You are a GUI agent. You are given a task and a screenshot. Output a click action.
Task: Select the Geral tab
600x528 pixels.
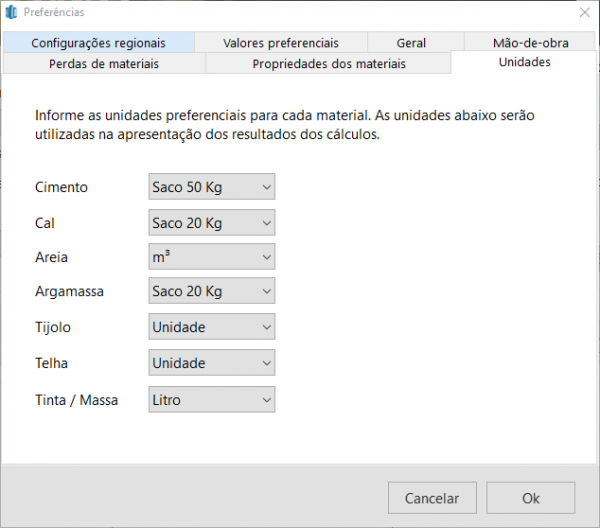[410, 43]
